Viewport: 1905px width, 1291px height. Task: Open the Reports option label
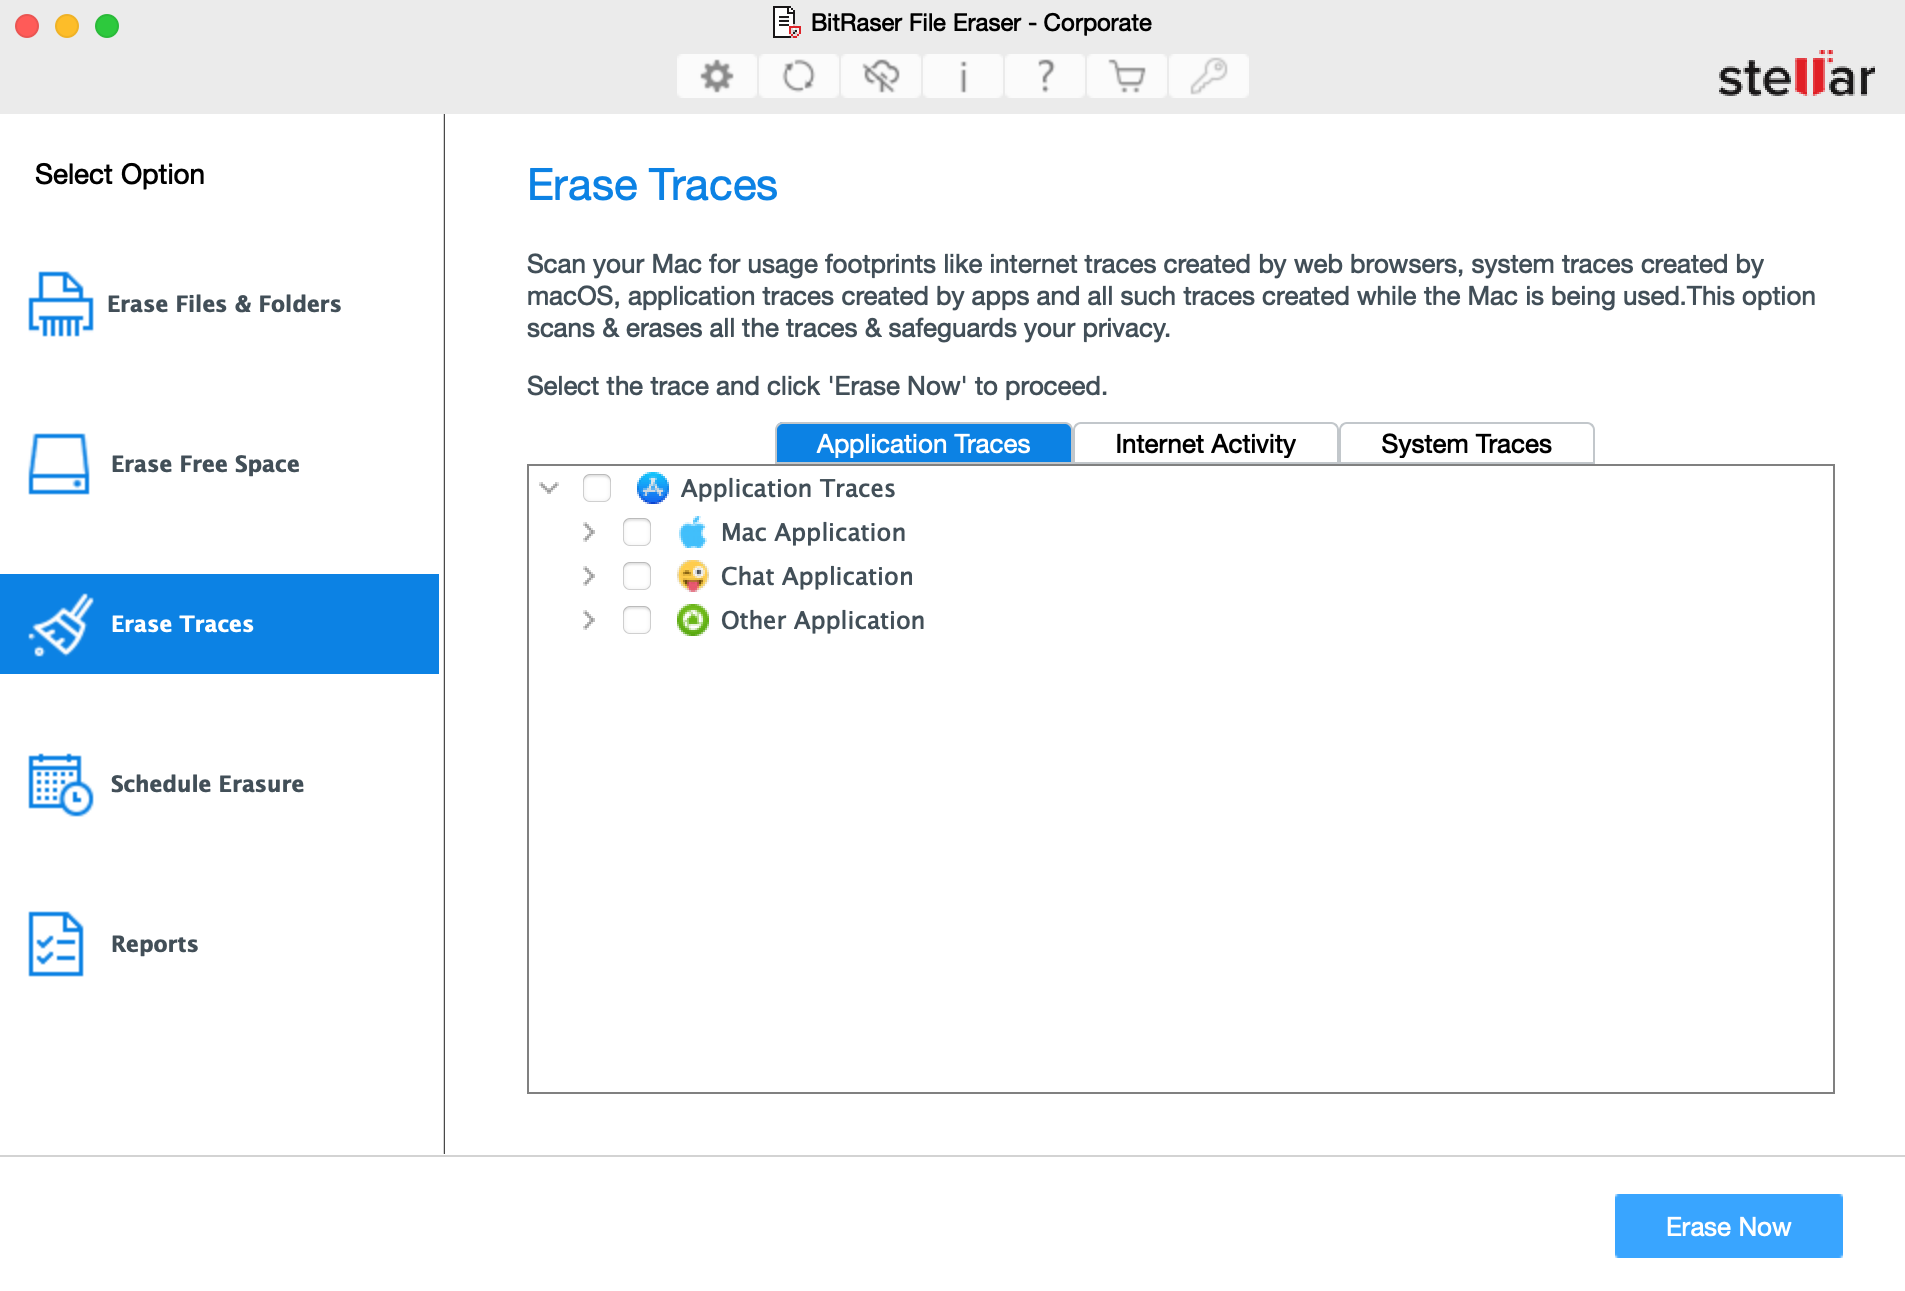154,944
